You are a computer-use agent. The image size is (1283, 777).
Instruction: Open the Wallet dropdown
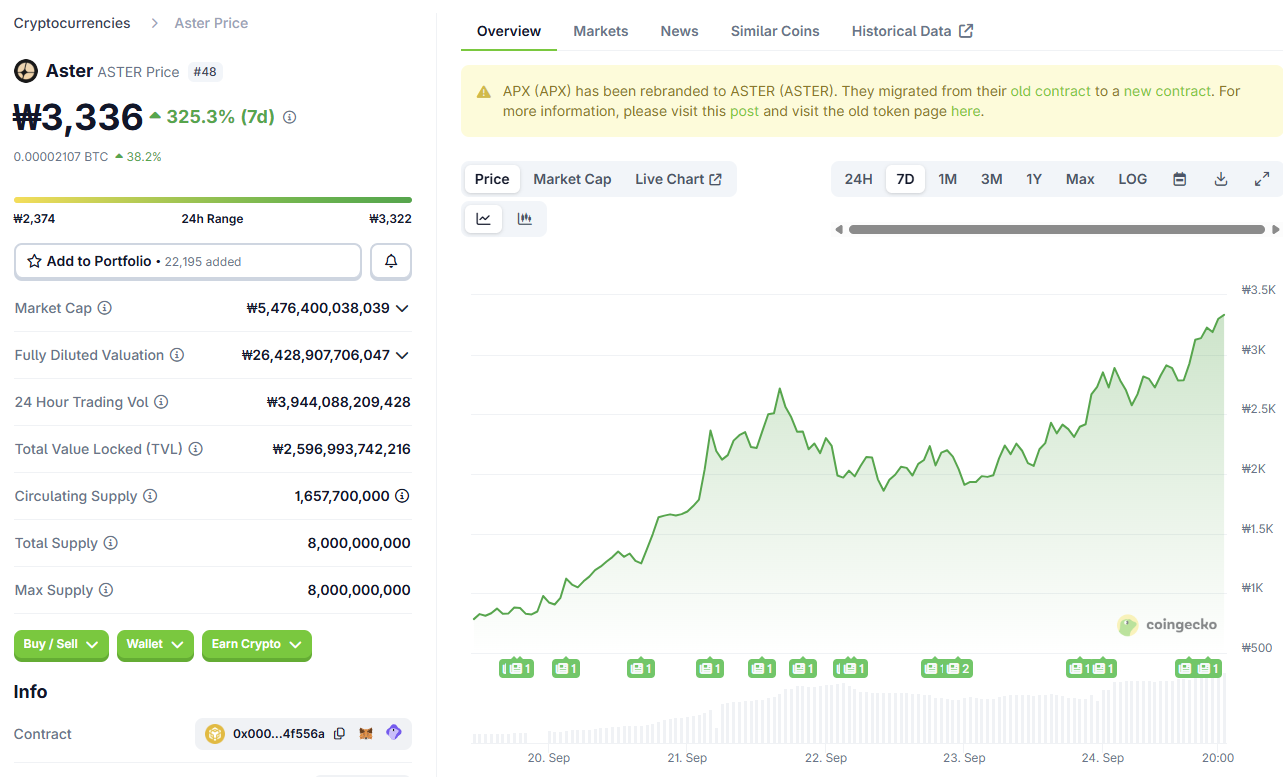tap(155, 645)
